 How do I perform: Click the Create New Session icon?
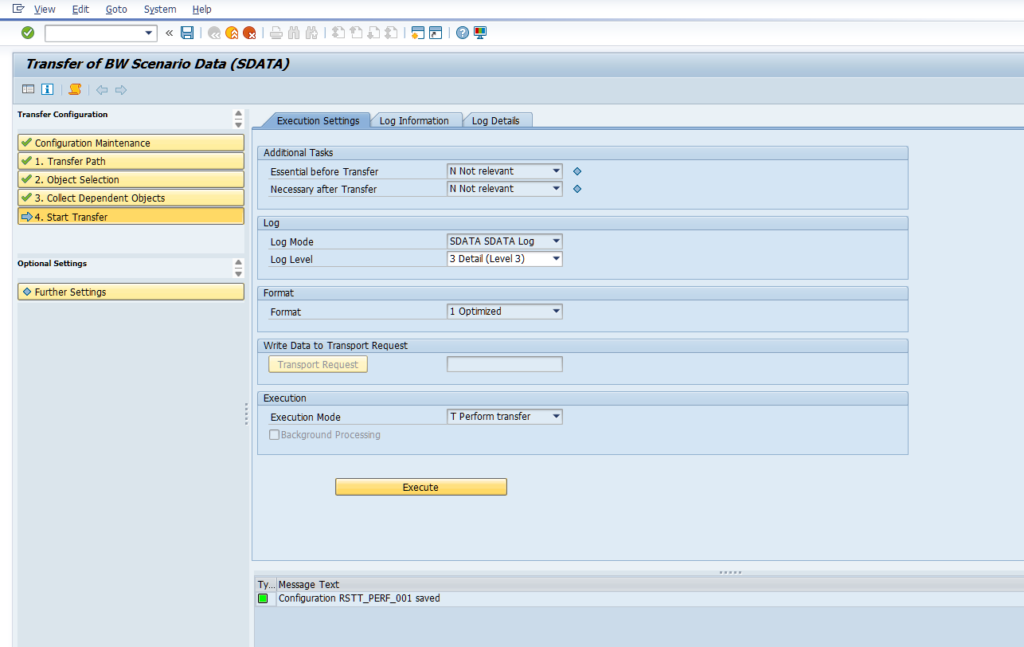click(418, 33)
